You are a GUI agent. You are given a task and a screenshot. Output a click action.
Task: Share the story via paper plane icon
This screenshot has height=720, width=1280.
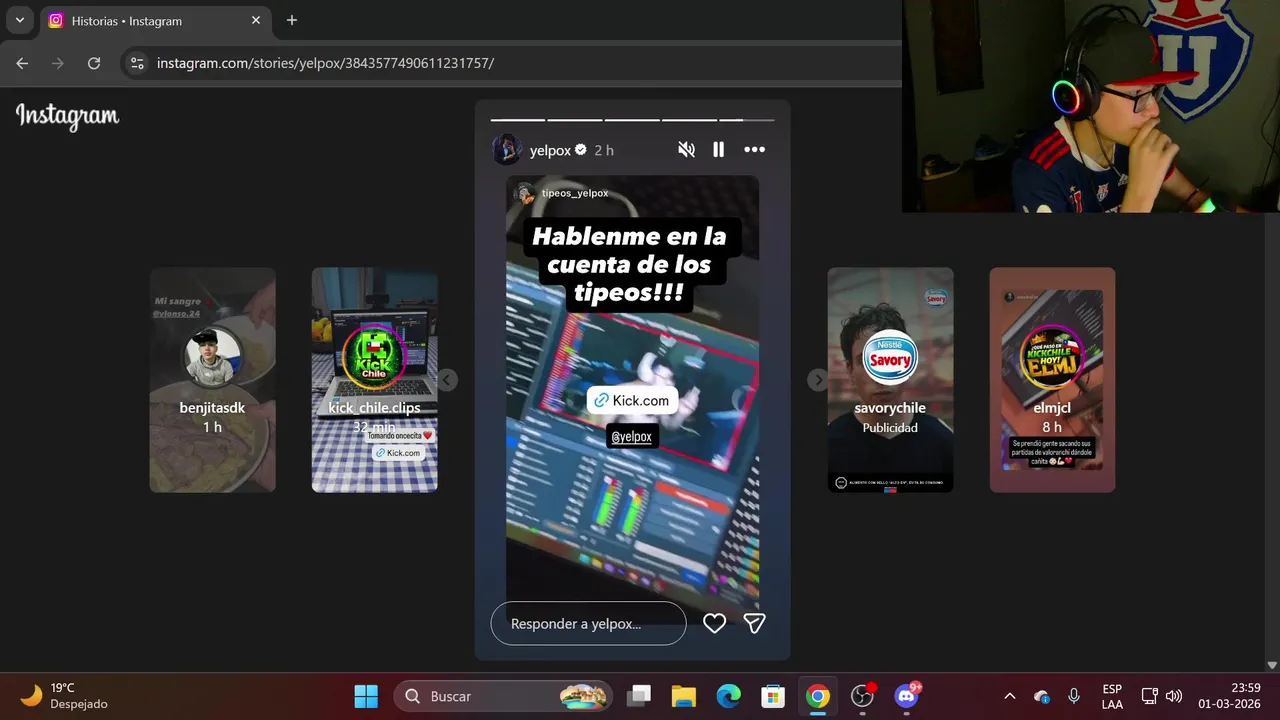pyautogui.click(x=755, y=624)
